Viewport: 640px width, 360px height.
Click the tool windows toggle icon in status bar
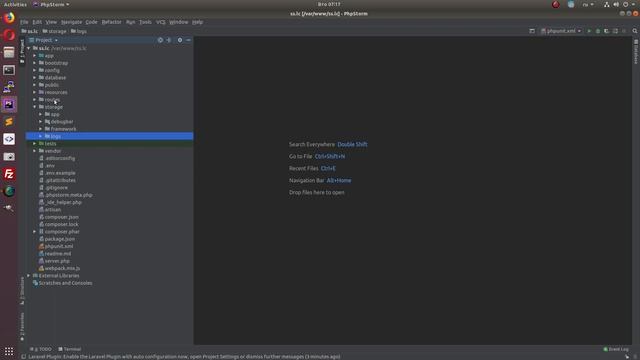(x=24, y=357)
